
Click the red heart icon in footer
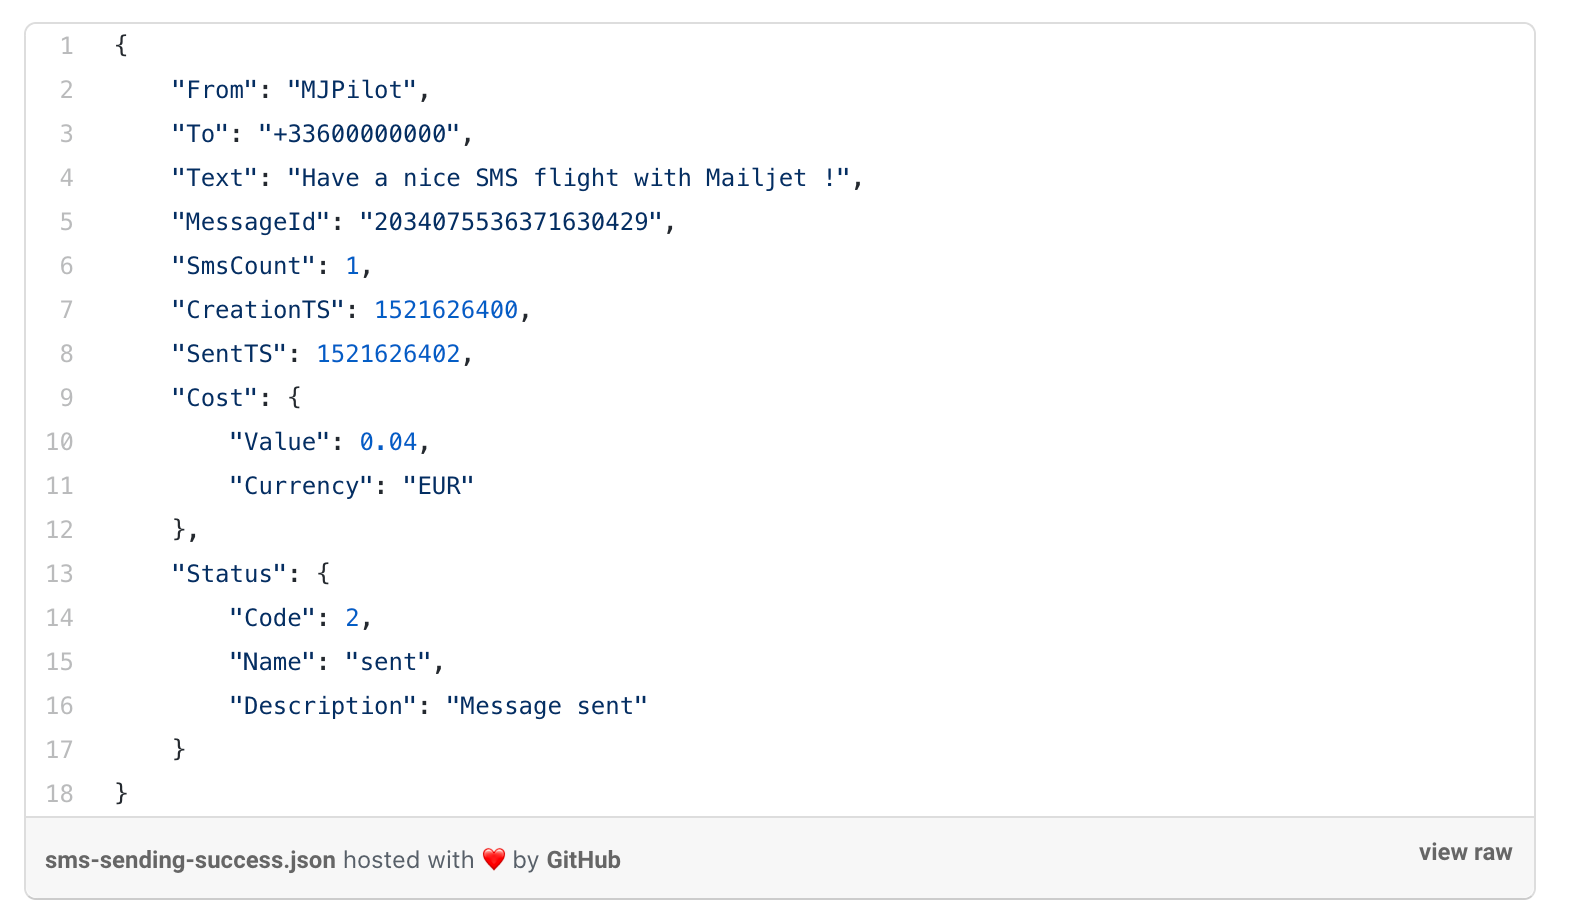[x=494, y=860]
